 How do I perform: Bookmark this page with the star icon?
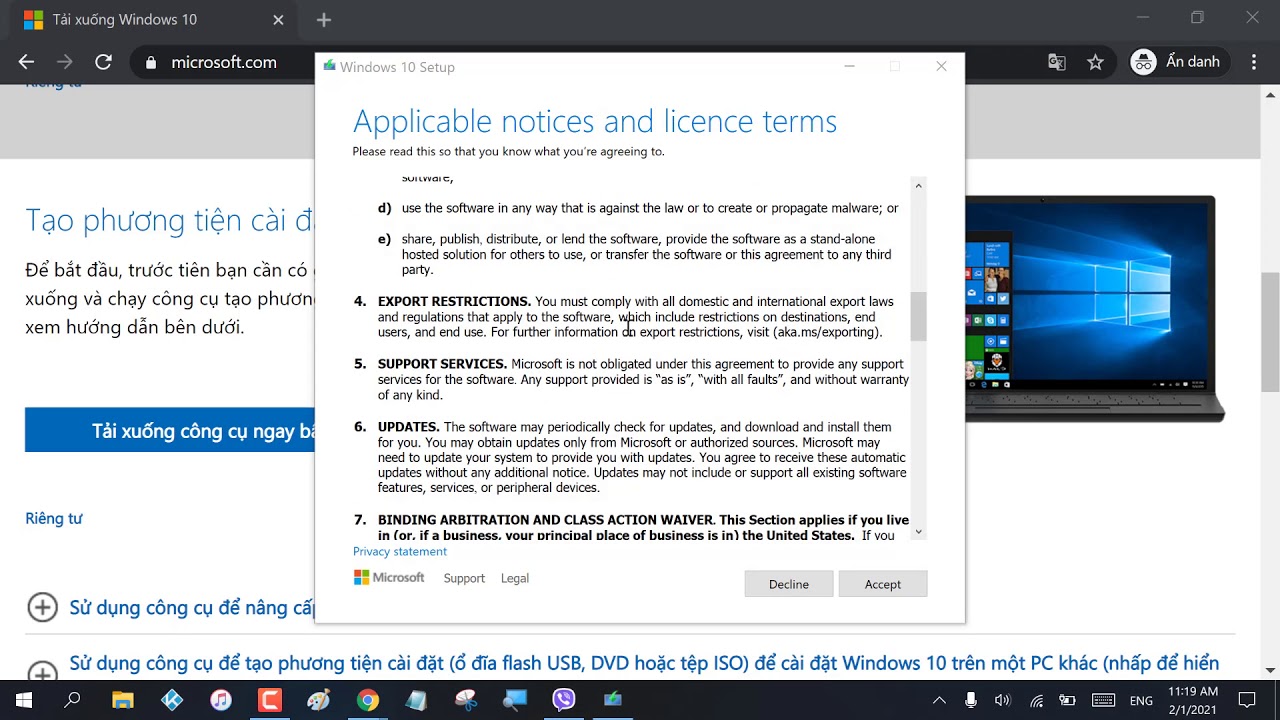pos(1095,62)
